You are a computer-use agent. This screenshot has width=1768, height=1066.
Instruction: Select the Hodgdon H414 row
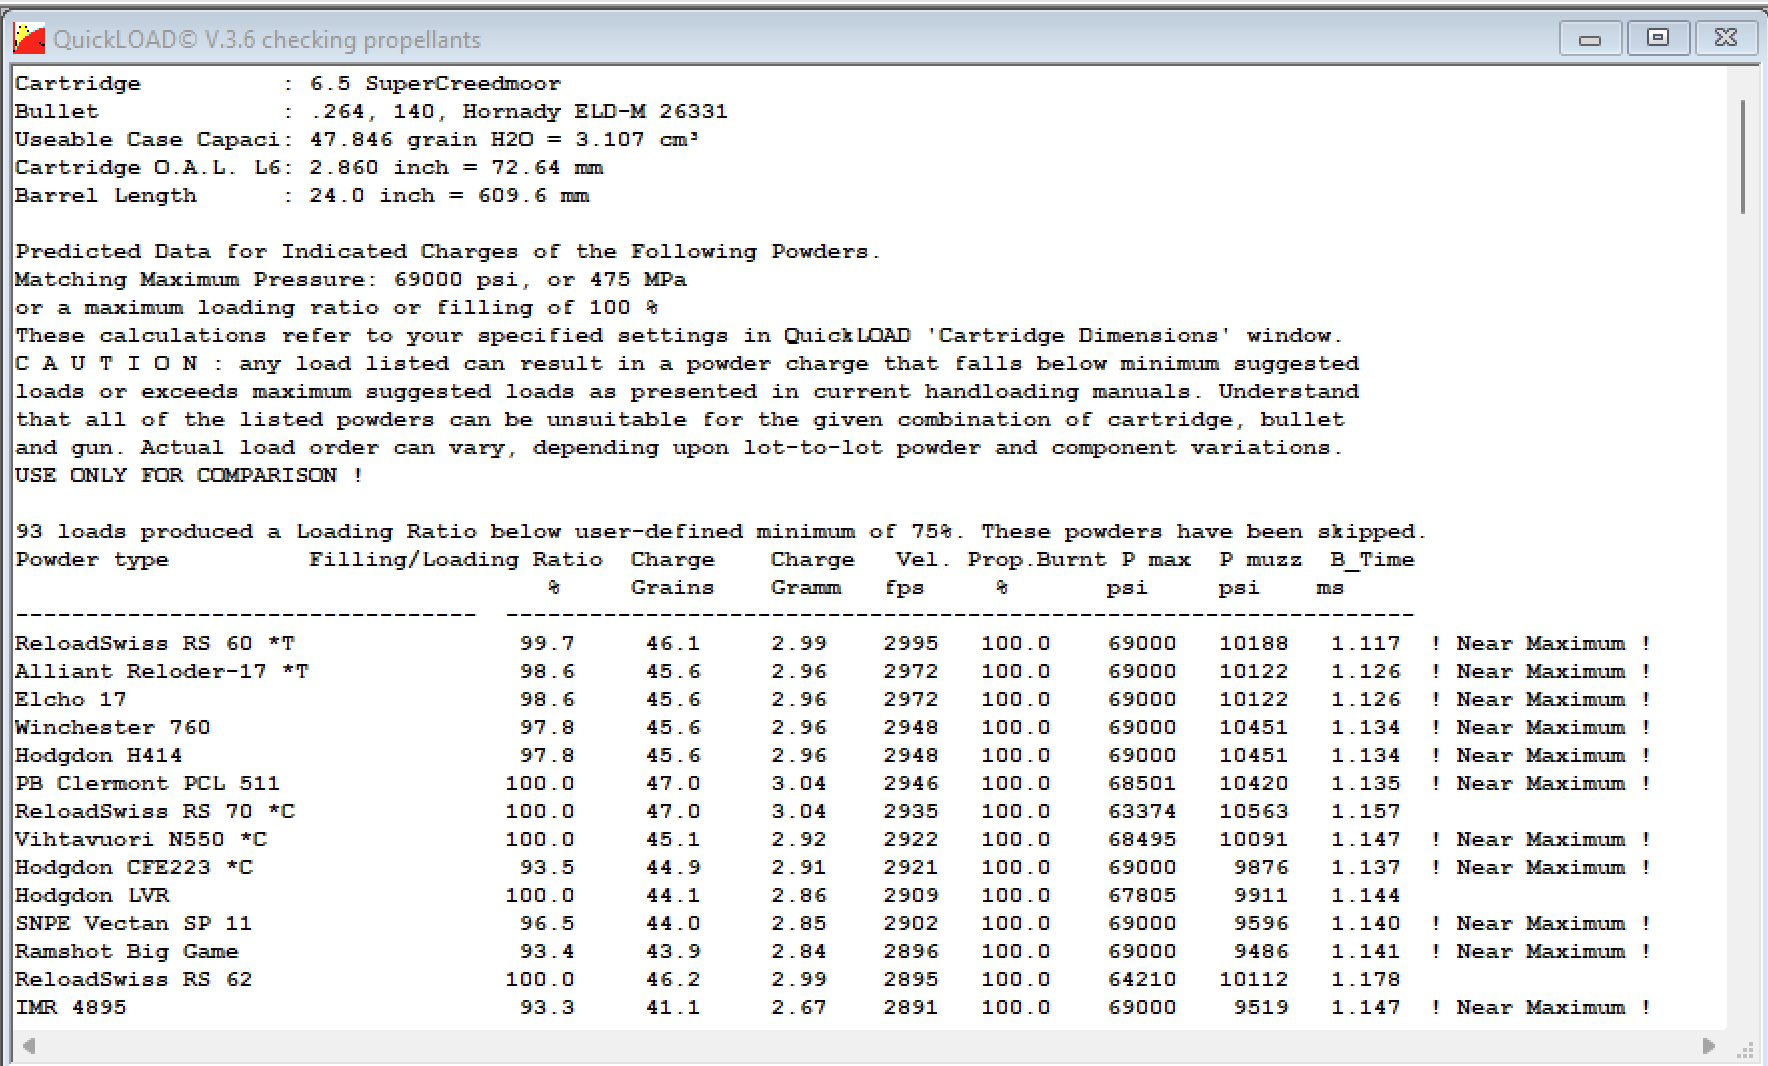tap(98, 755)
